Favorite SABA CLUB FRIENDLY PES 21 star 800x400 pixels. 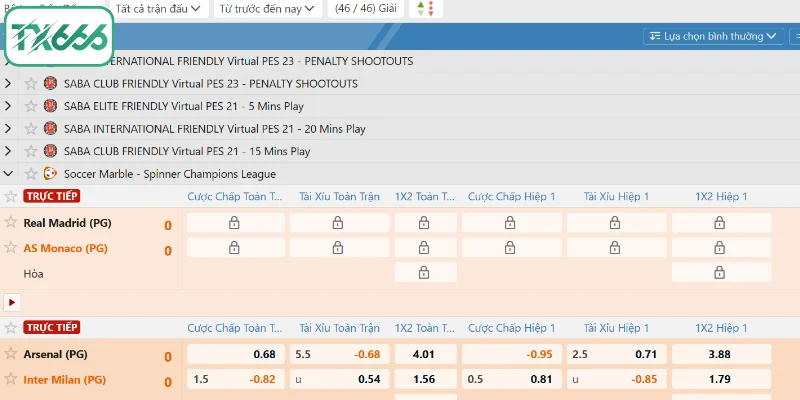[x=31, y=151]
